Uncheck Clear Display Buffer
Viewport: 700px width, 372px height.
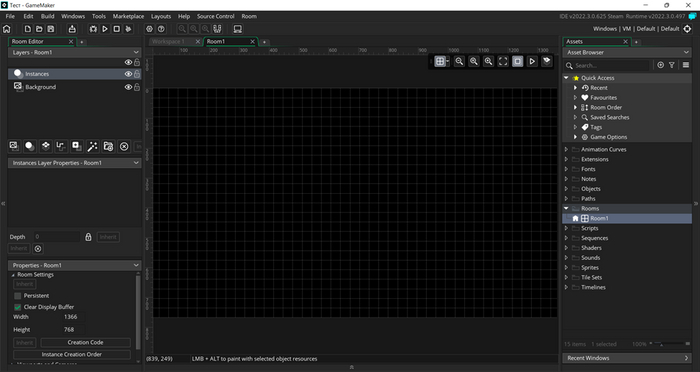coord(18,307)
